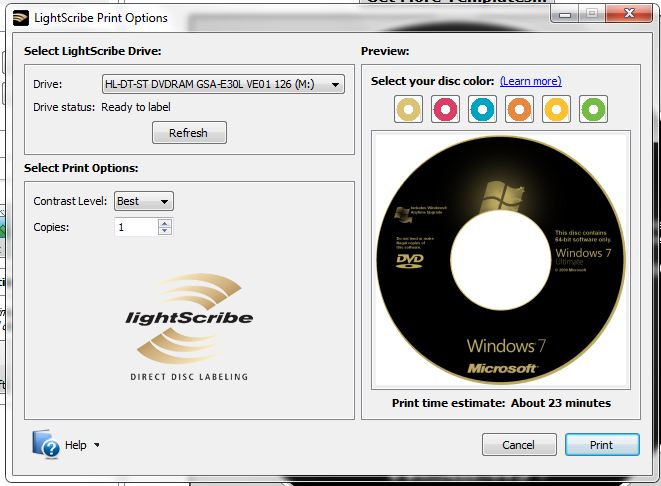The width and height of the screenshot is (661, 486).
Task: Click the Cancel button
Action: tap(519, 445)
